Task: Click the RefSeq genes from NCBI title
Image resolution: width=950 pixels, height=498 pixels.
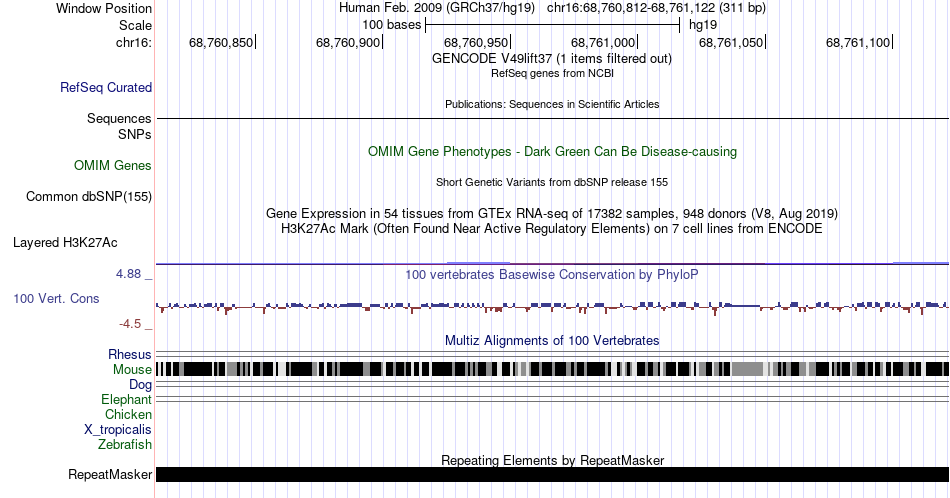Action: tap(552, 73)
